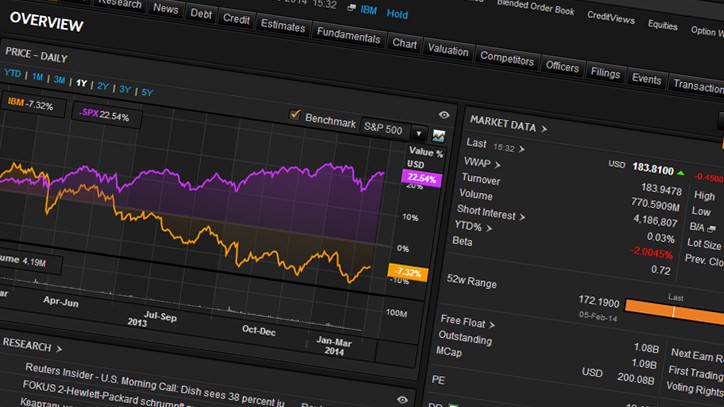Click the 52-week low value 172.1900
Screen dimensions: 724x407
pyautogui.click(x=598, y=302)
